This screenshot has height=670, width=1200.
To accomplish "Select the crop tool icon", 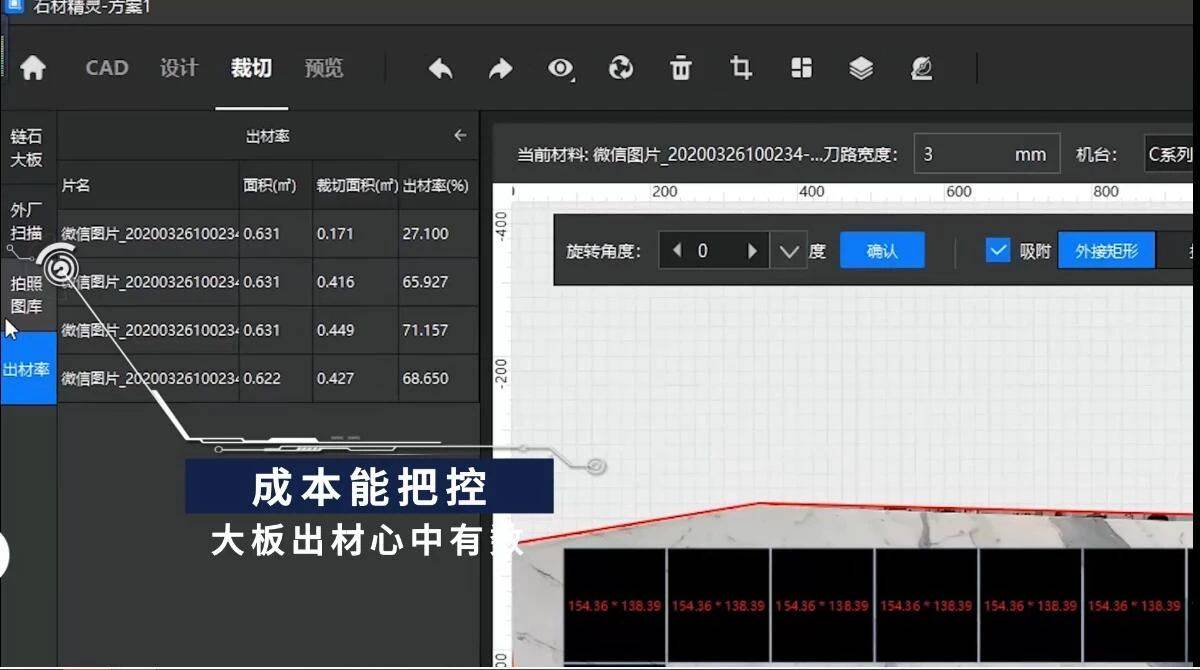I will point(741,68).
